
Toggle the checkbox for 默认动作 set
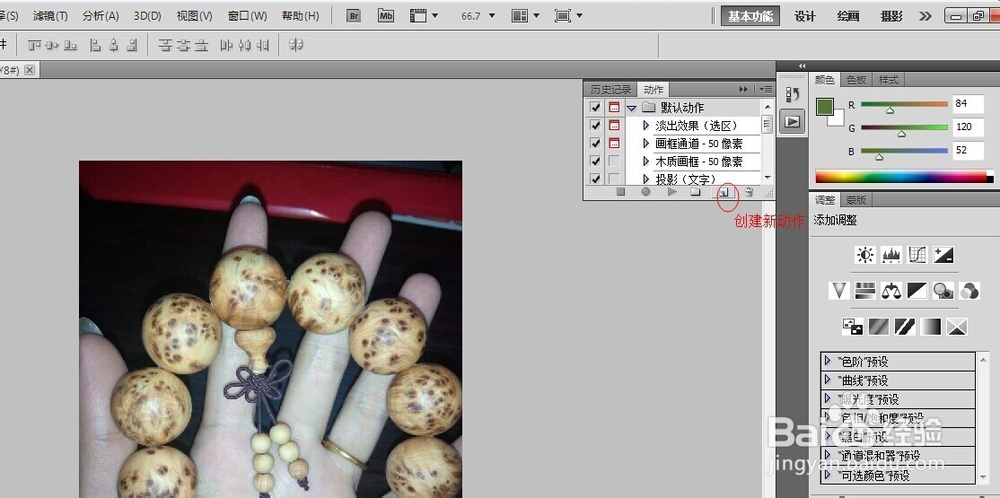pyautogui.click(x=596, y=107)
